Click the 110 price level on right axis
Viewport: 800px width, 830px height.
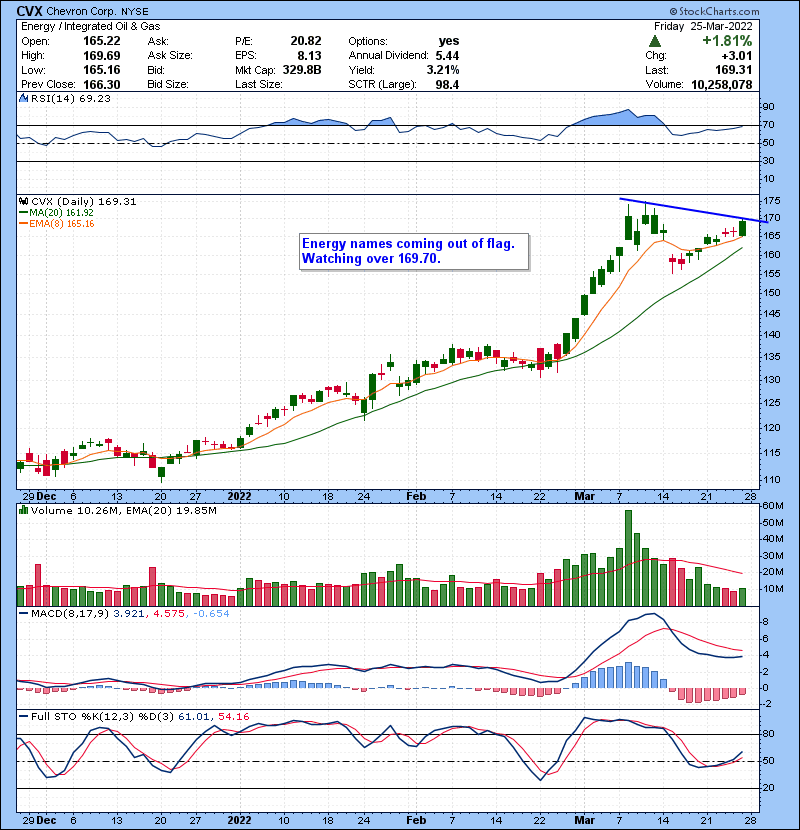point(771,480)
